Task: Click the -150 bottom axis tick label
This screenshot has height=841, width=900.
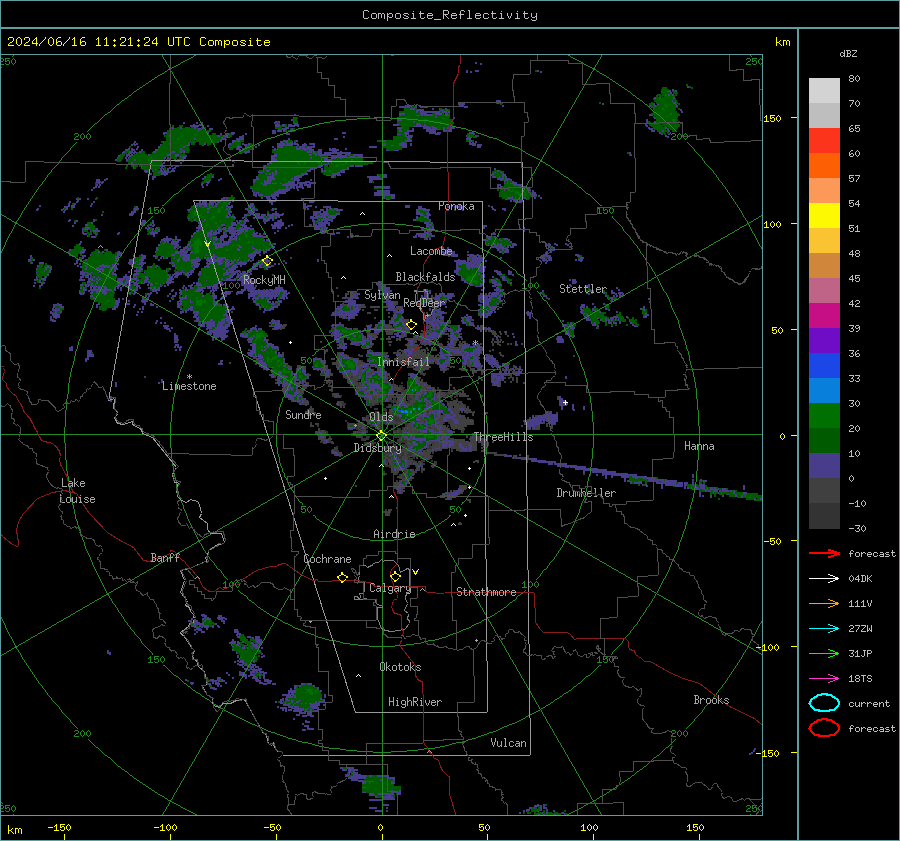Action: point(59,827)
